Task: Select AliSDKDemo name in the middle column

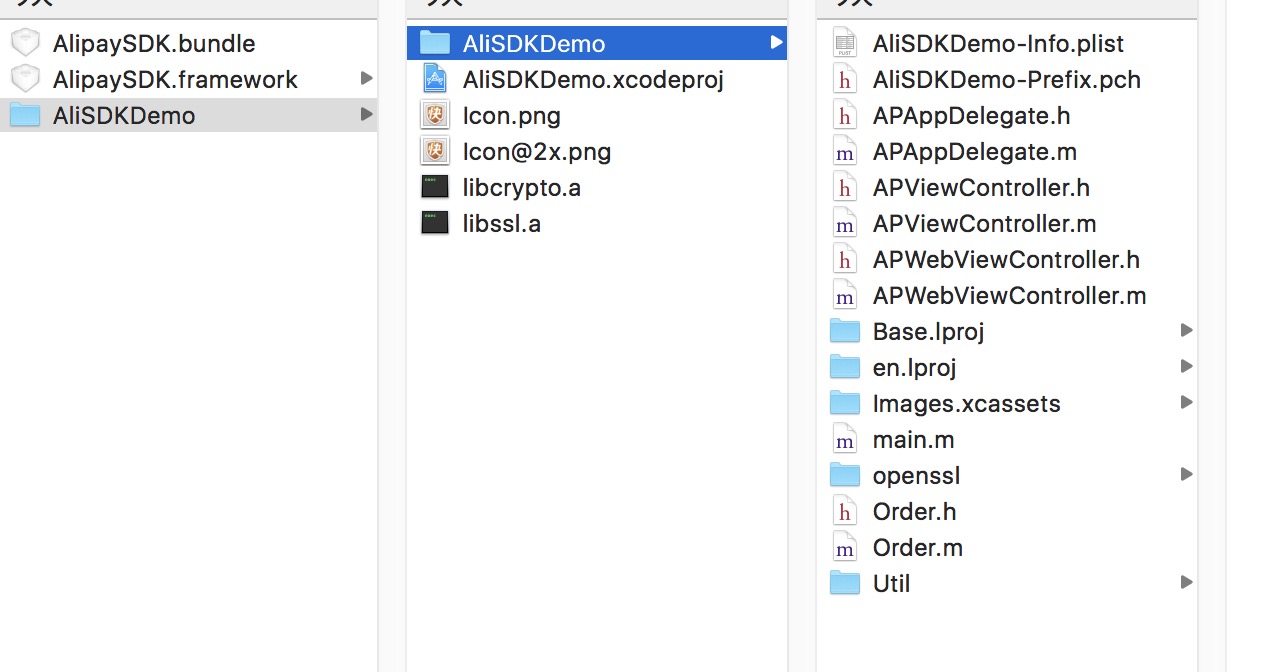Action: [534, 44]
